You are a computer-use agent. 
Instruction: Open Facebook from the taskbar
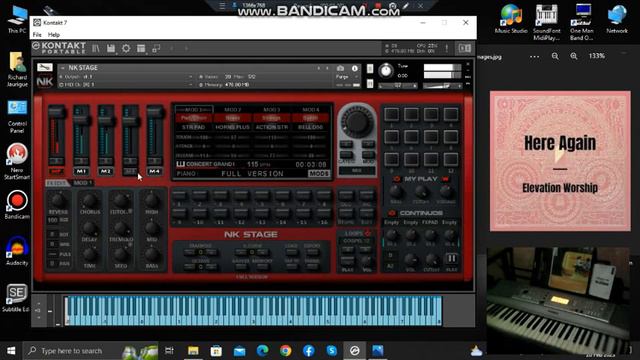[309, 351]
